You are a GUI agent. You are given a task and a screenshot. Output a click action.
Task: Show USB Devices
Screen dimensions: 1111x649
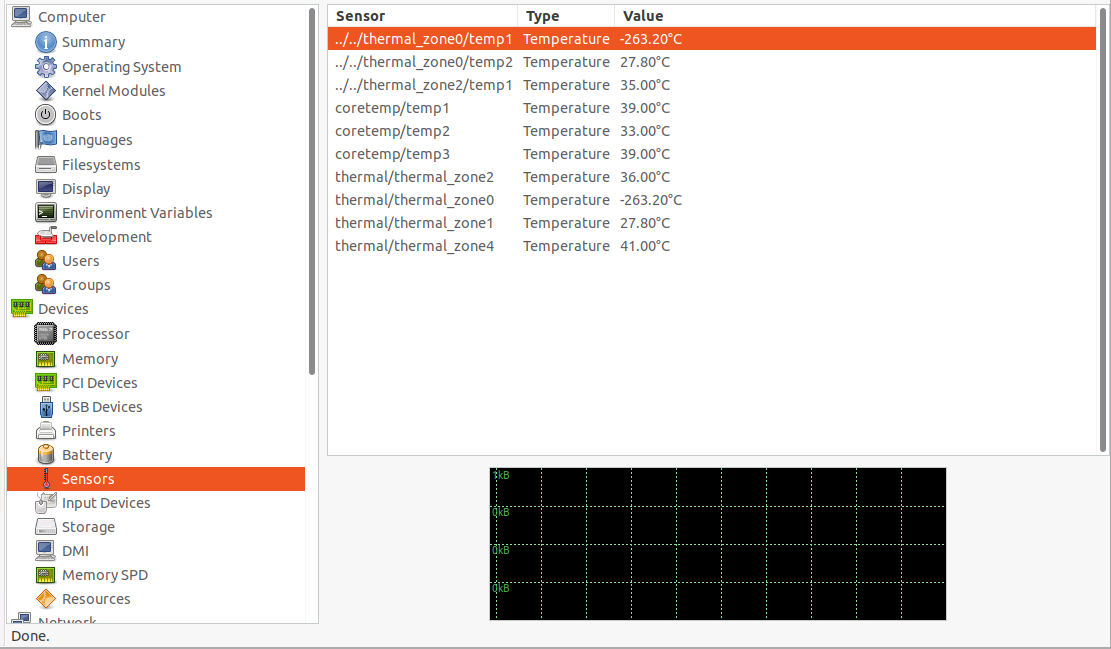[99, 406]
